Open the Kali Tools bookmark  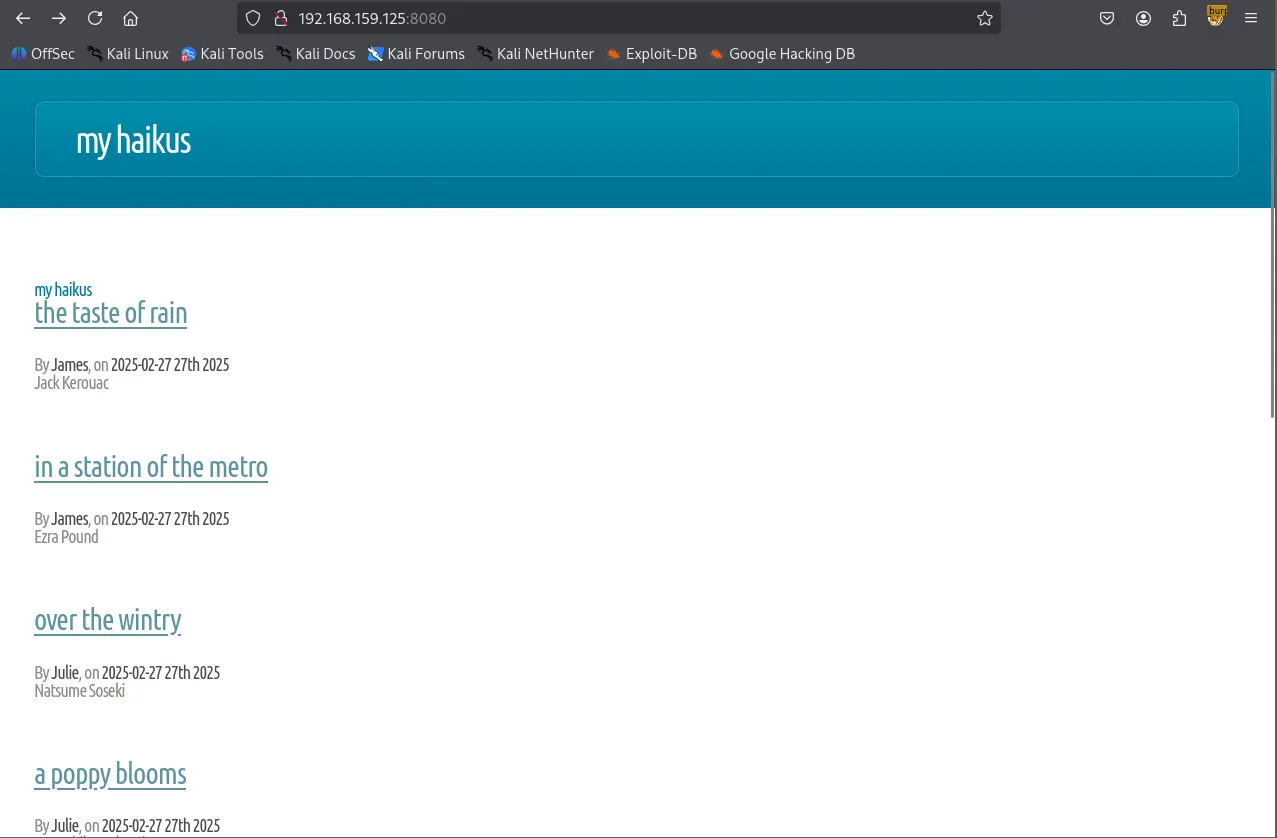pos(222,54)
